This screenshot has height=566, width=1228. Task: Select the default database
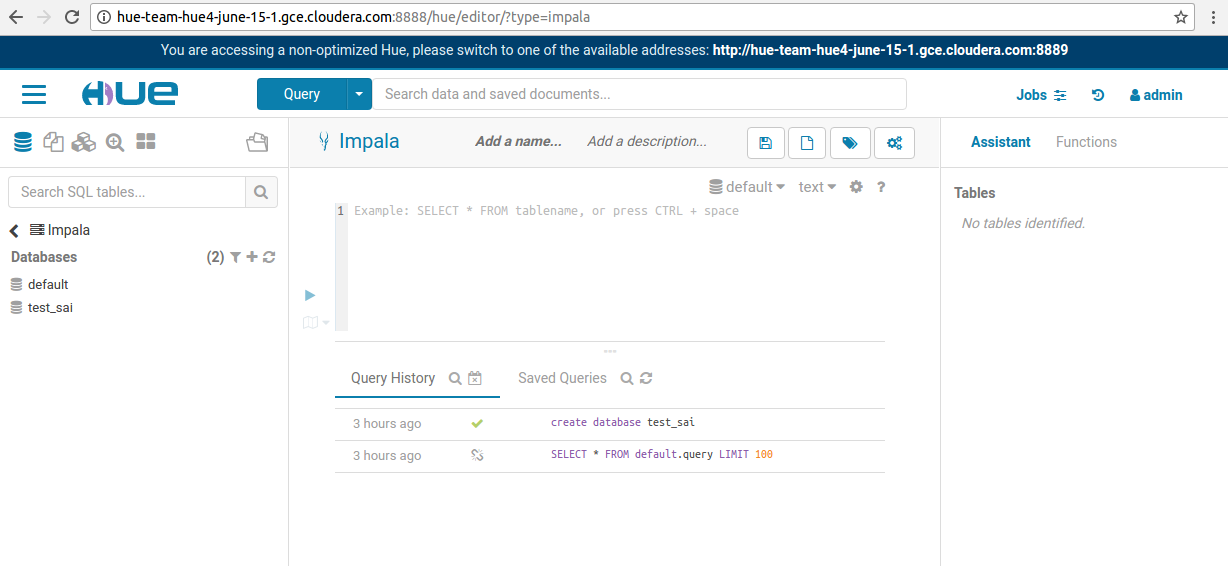click(48, 285)
